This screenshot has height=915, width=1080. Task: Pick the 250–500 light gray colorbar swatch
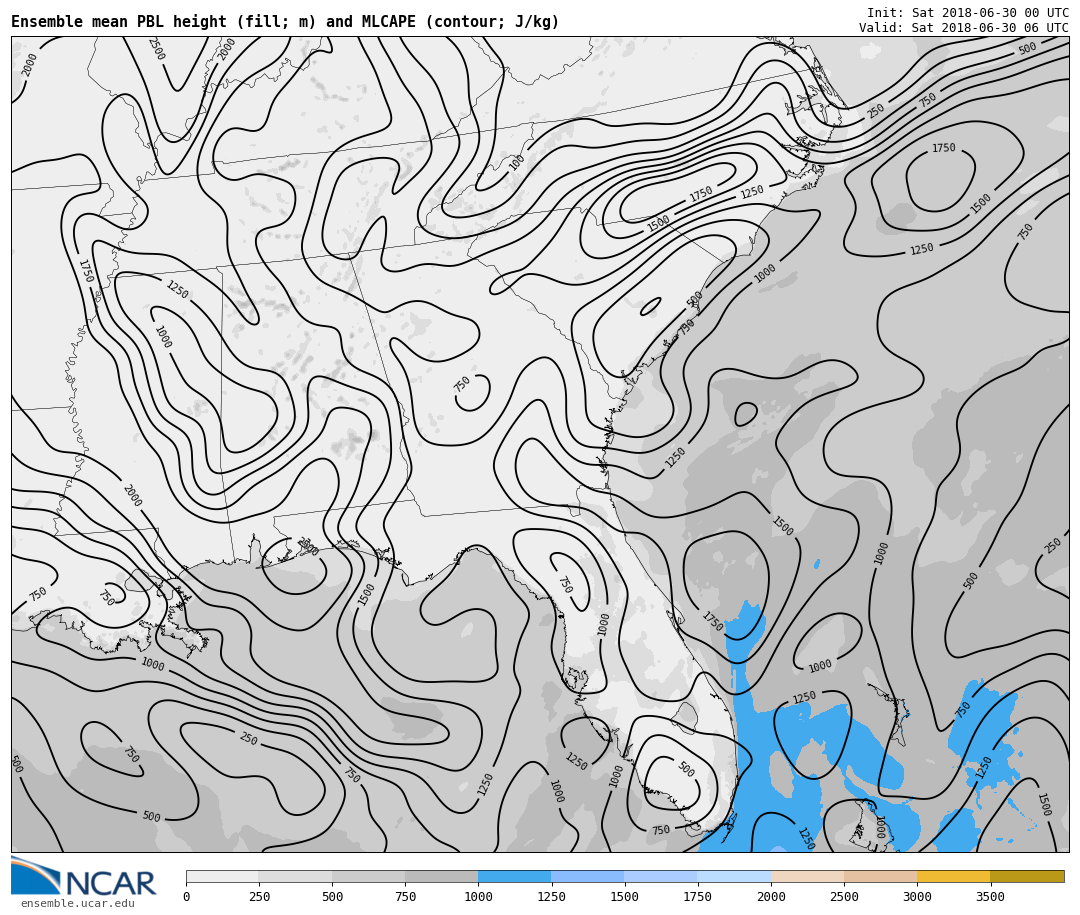[295, 876]
